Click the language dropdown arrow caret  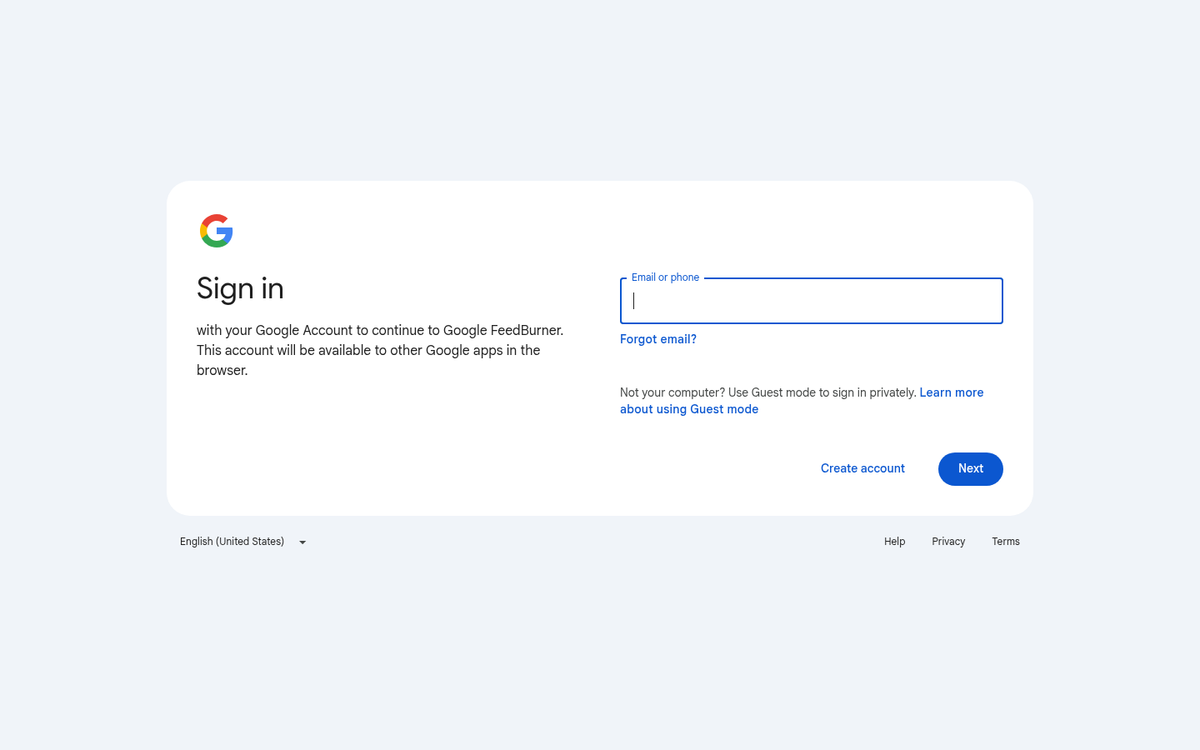tap(302, 542)
